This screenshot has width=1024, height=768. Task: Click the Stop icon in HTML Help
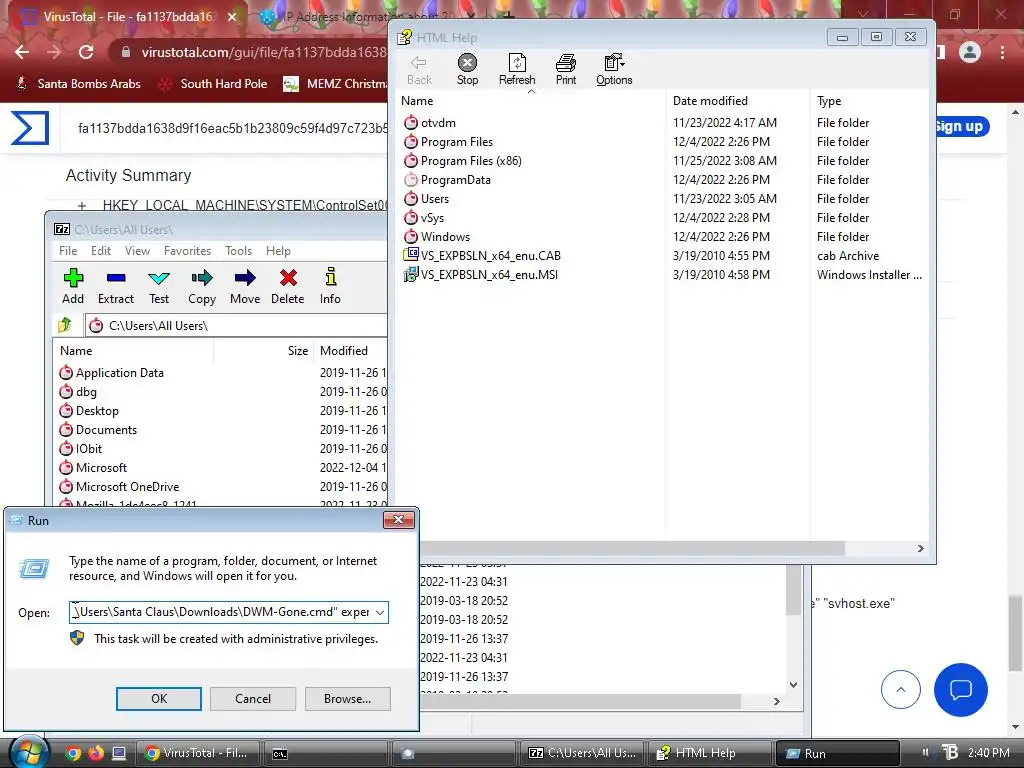point(467,63)
